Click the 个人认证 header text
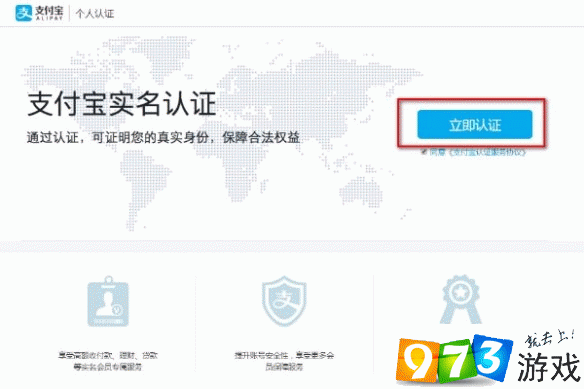 [x=95, y=14]
